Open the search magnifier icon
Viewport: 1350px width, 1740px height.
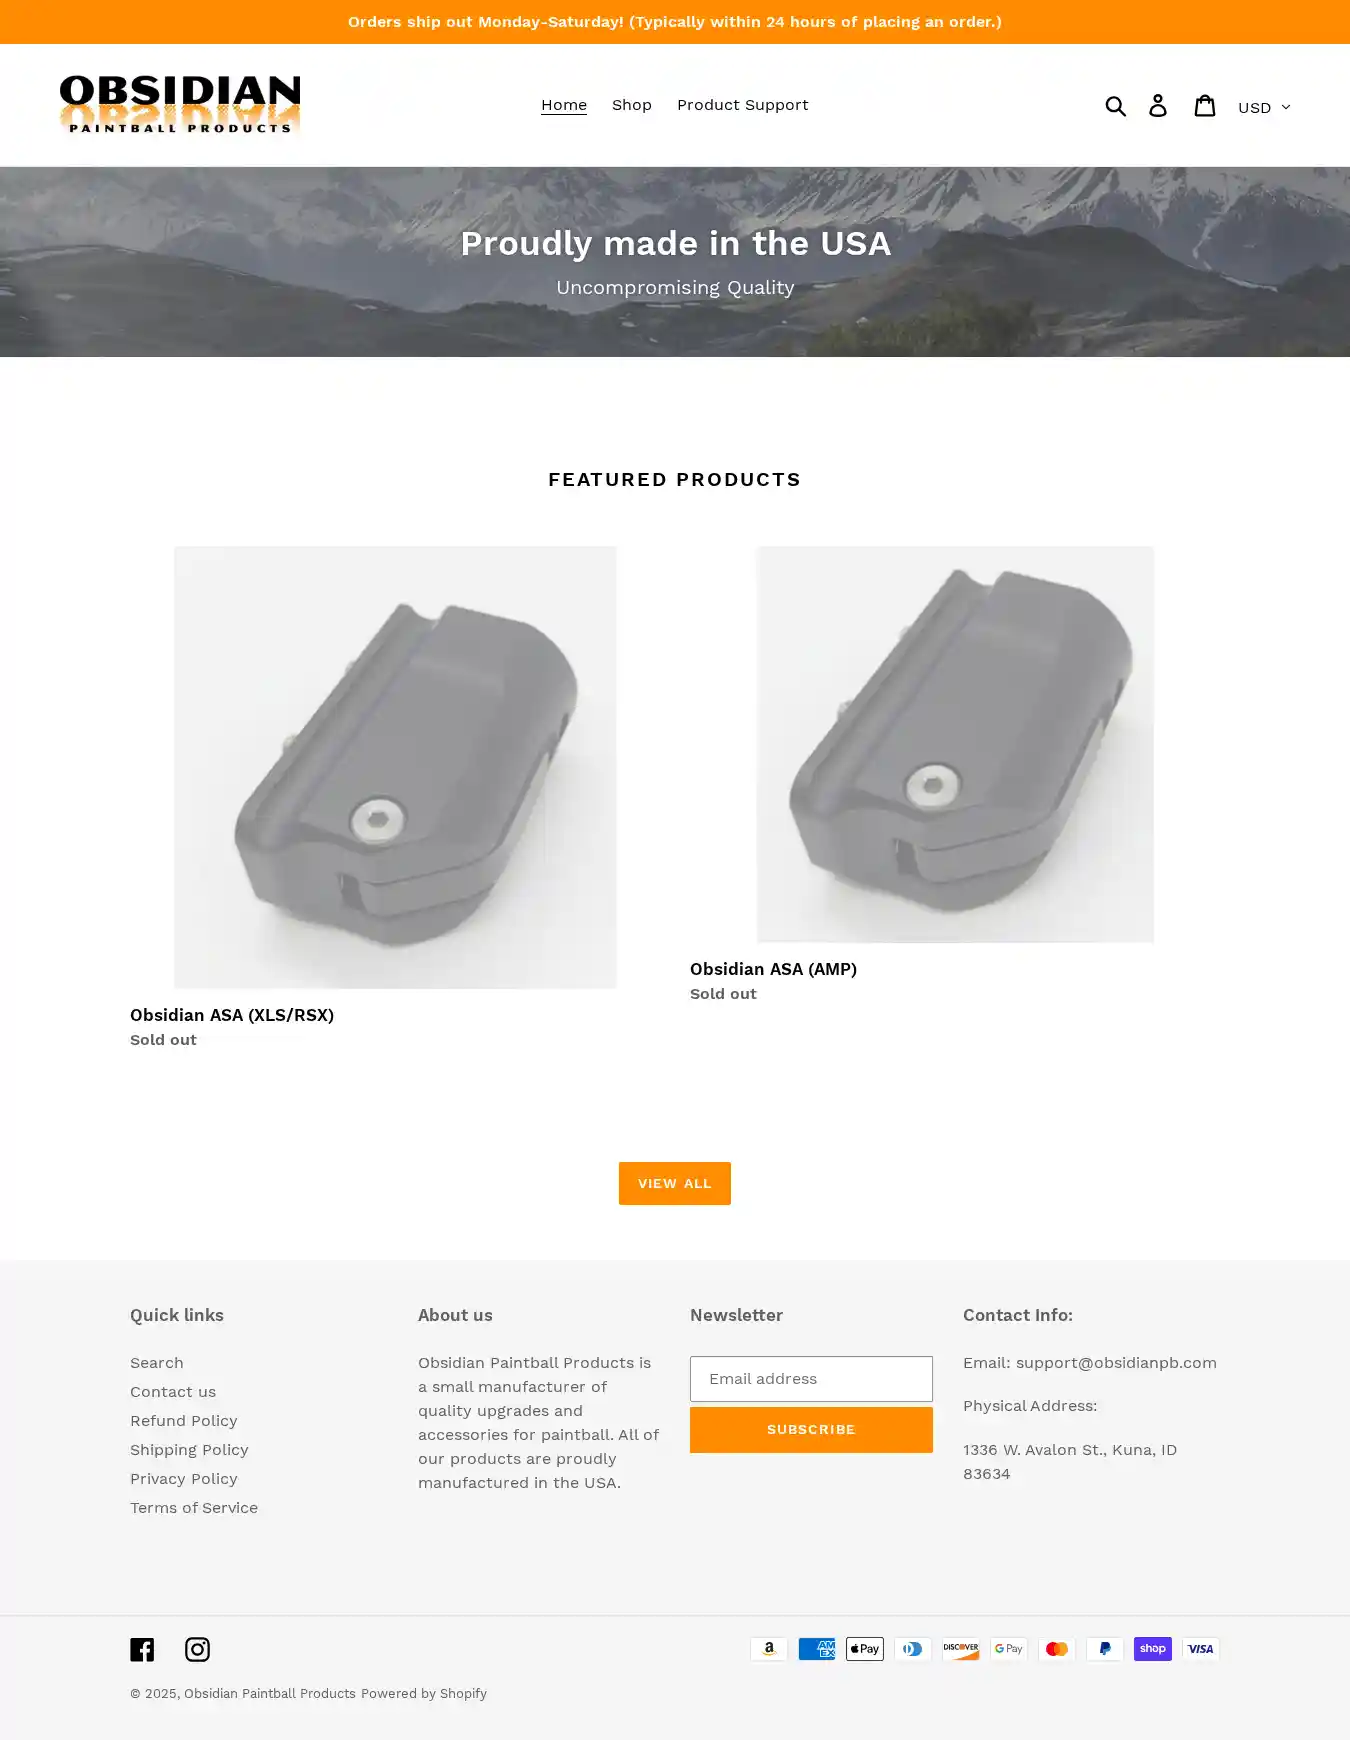1116,105
